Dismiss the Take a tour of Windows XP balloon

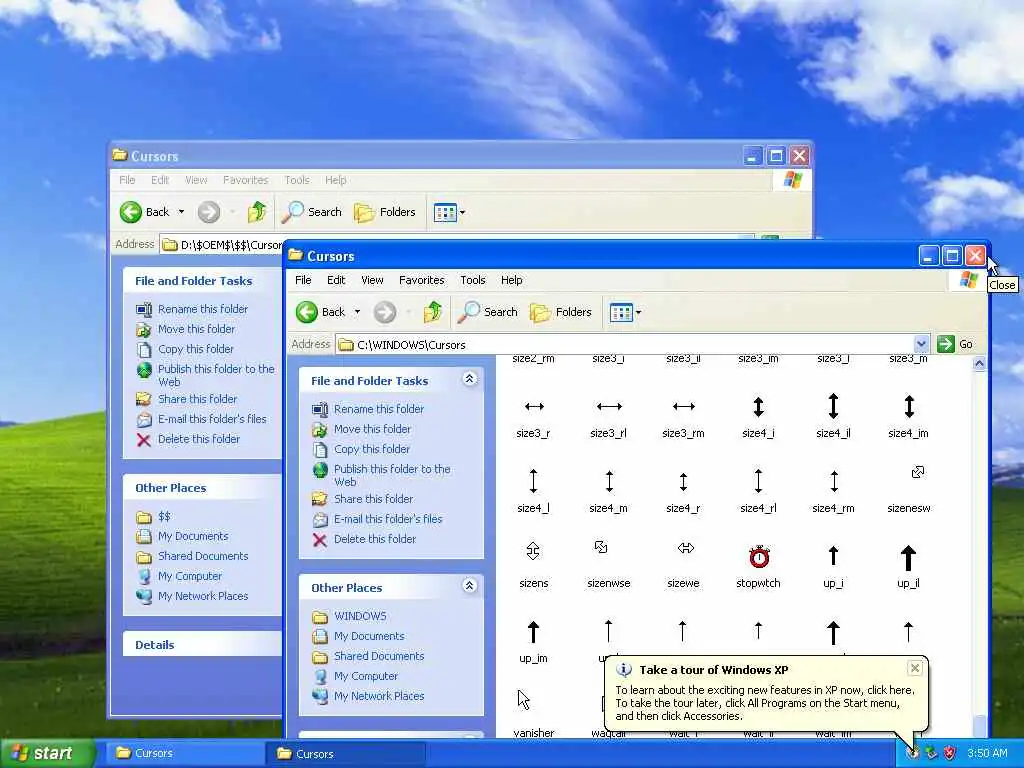[914, 667]
